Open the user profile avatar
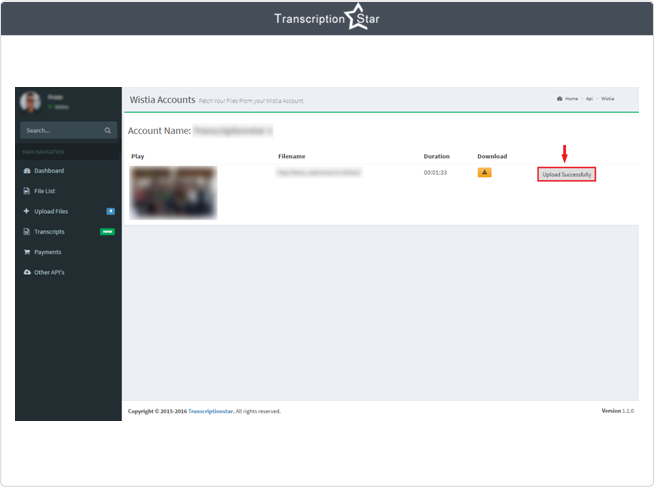Image resolution: width=654 pixels, height=487 pixels. click(x=30, y=102)
